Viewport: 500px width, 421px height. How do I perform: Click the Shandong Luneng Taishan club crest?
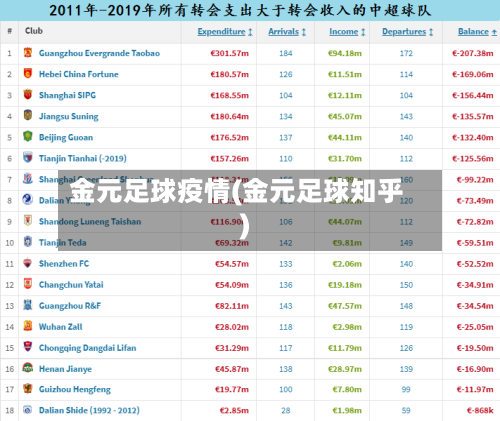click(28, 221)
